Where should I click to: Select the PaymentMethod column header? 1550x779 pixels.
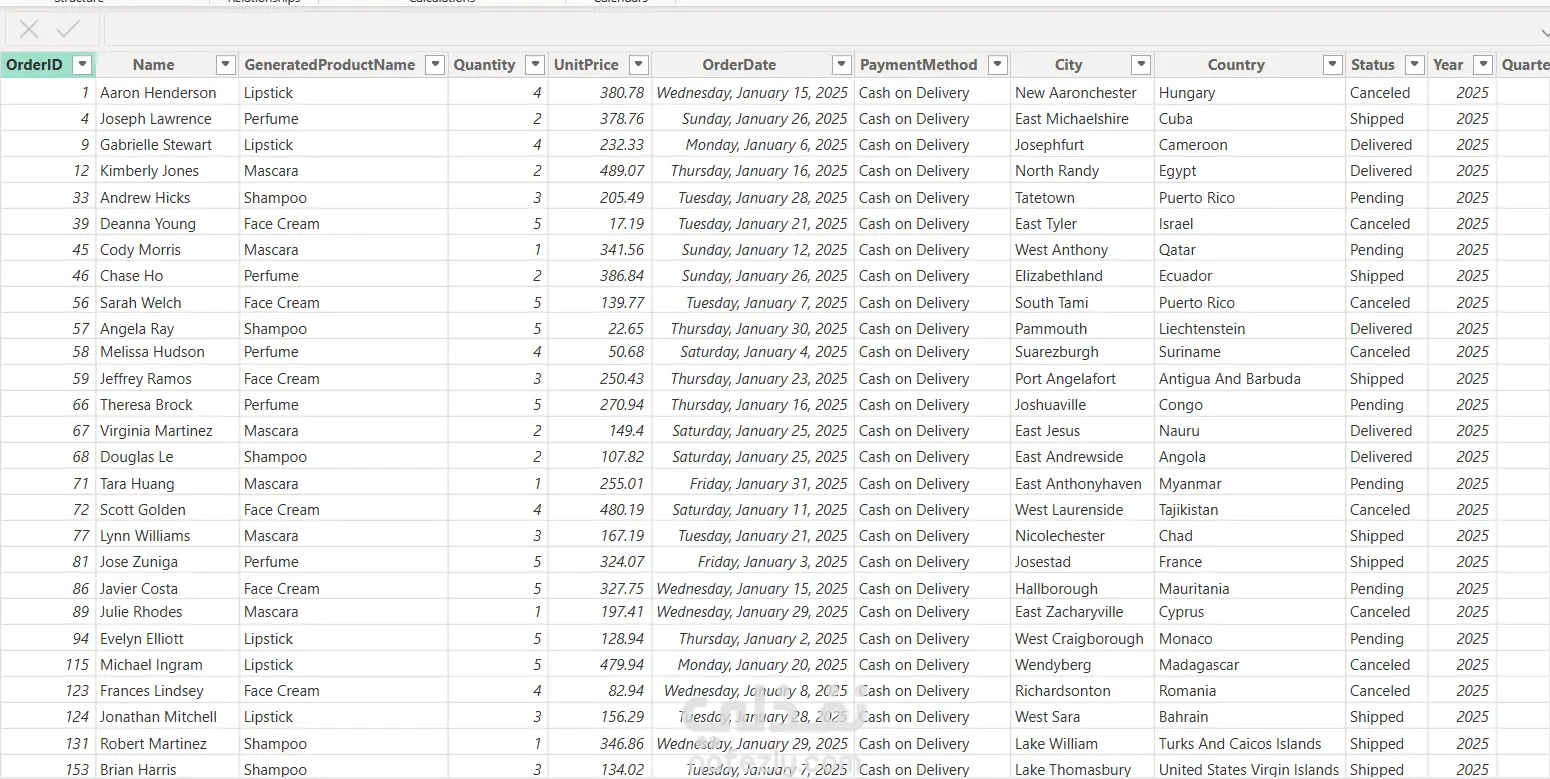(918, 65)
